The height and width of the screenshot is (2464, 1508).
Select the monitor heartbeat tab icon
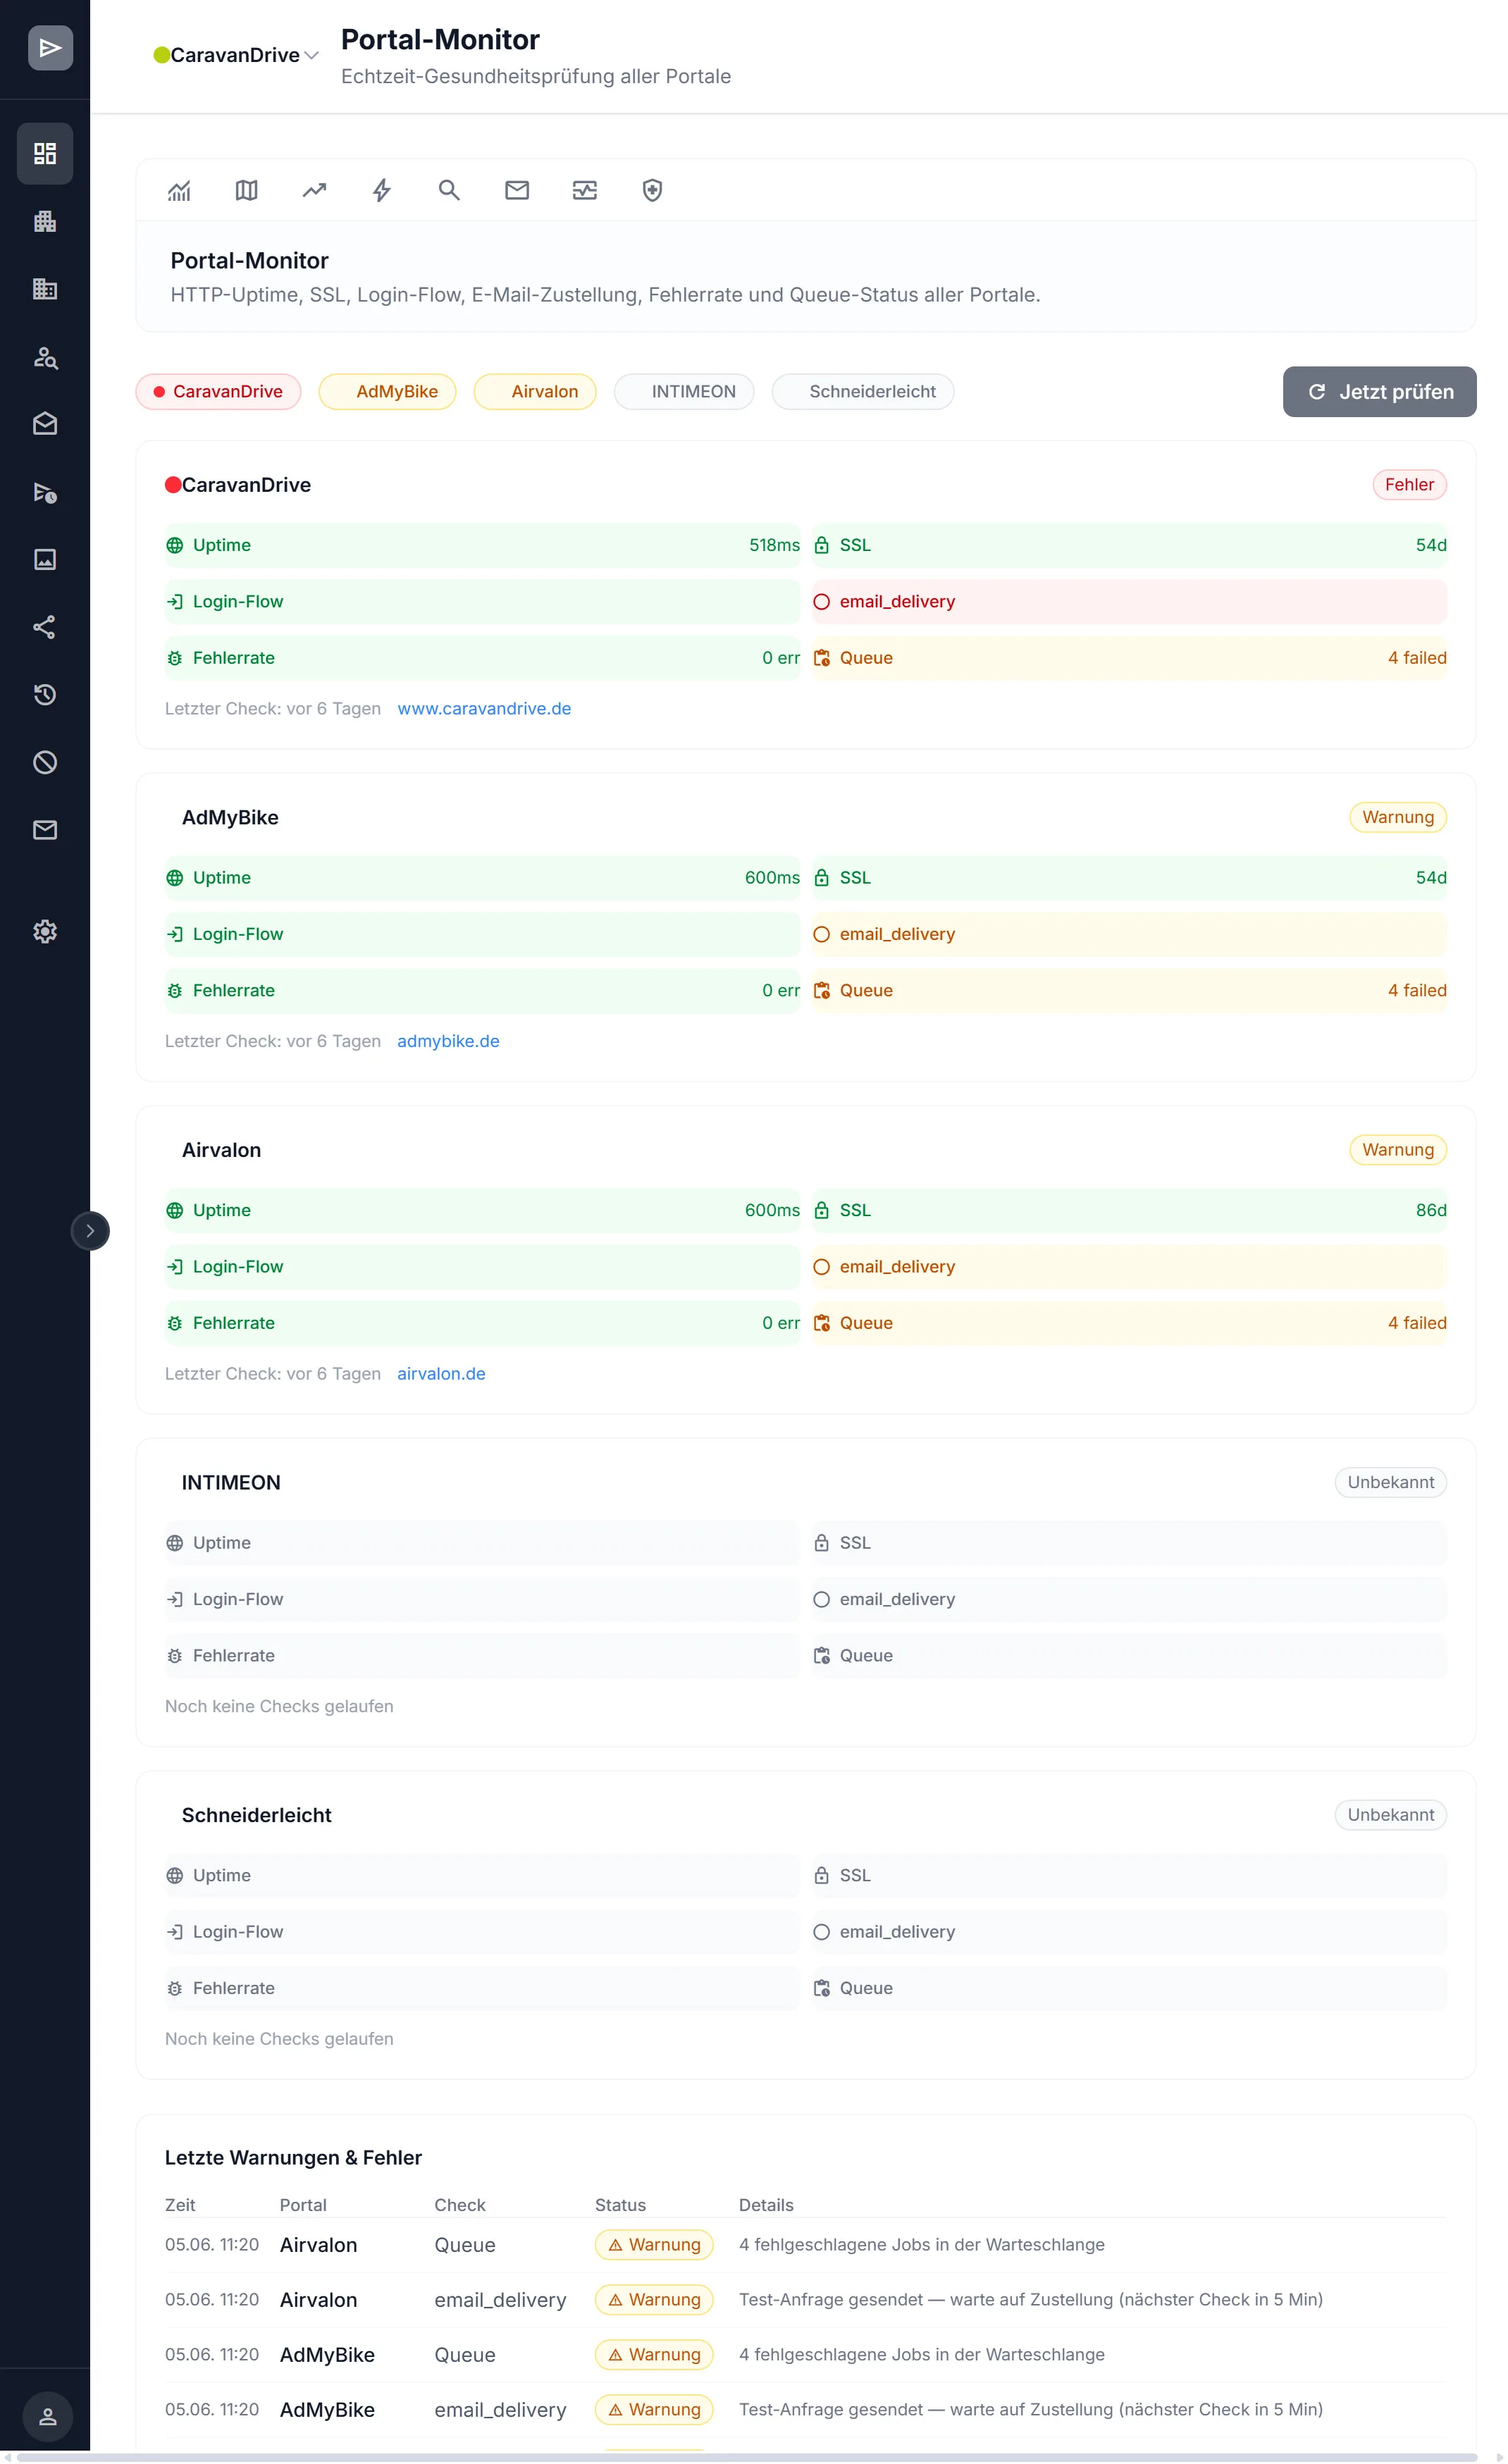(585, 190)
